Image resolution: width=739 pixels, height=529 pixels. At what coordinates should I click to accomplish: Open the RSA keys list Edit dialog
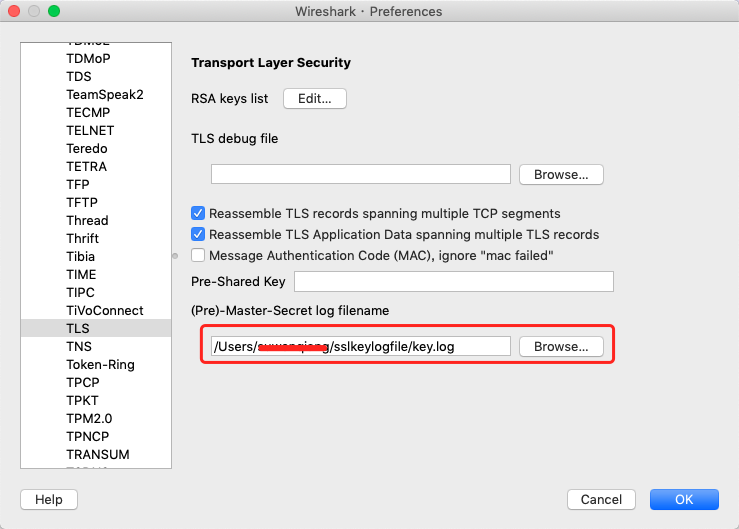point(315,99)
